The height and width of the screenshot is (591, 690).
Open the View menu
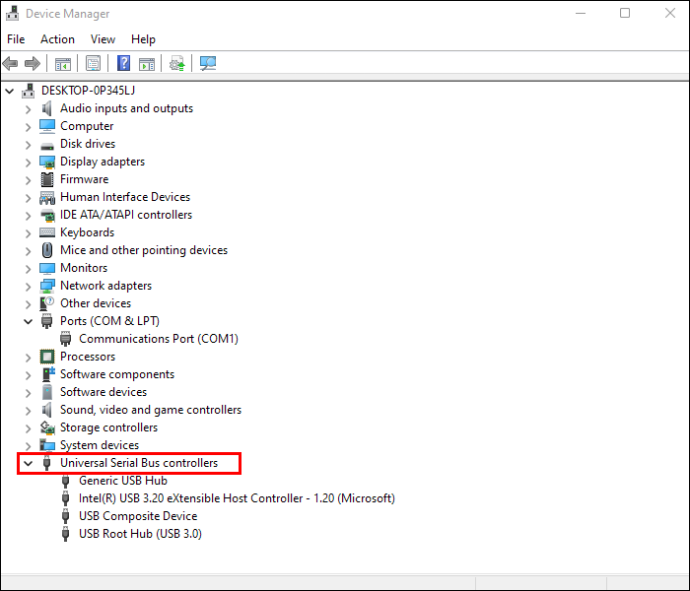(x=103, y=39)
